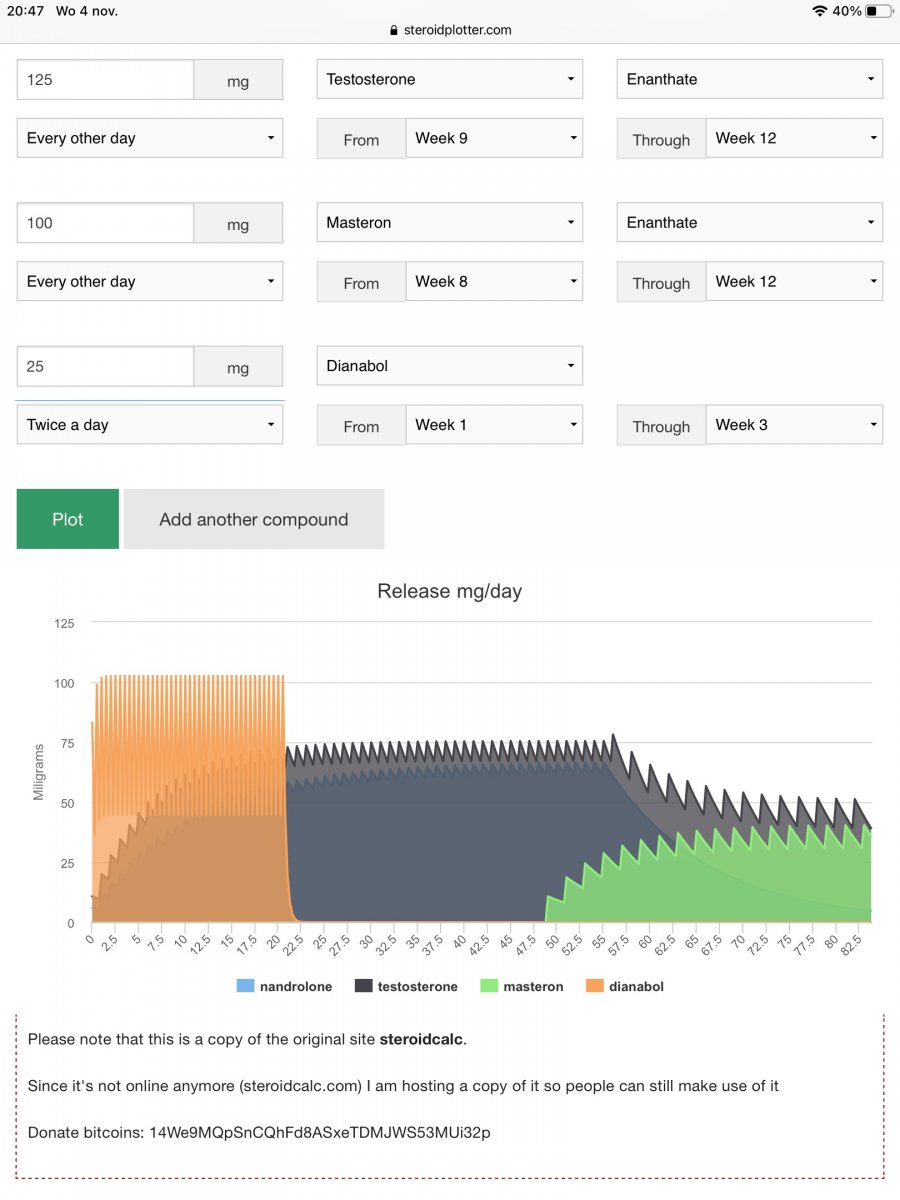This screenshot has height=1200, width=900.
Task: Change the Through Week 3 selector
Action: (x=794, y=425)
